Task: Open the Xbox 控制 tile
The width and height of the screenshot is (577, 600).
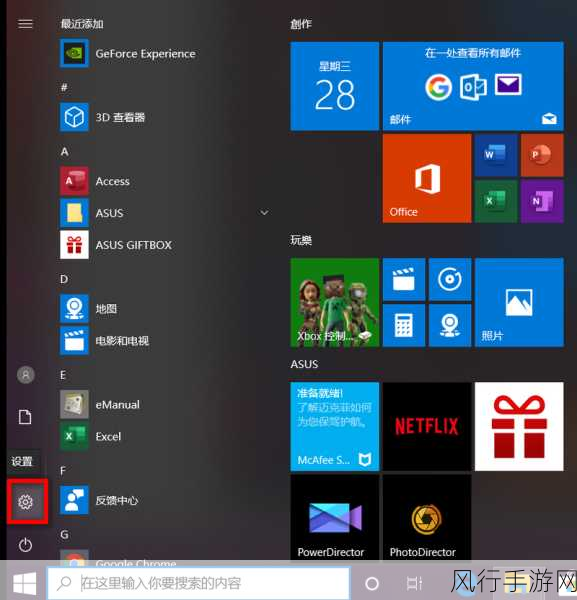Action: click(x=335, y=302)
